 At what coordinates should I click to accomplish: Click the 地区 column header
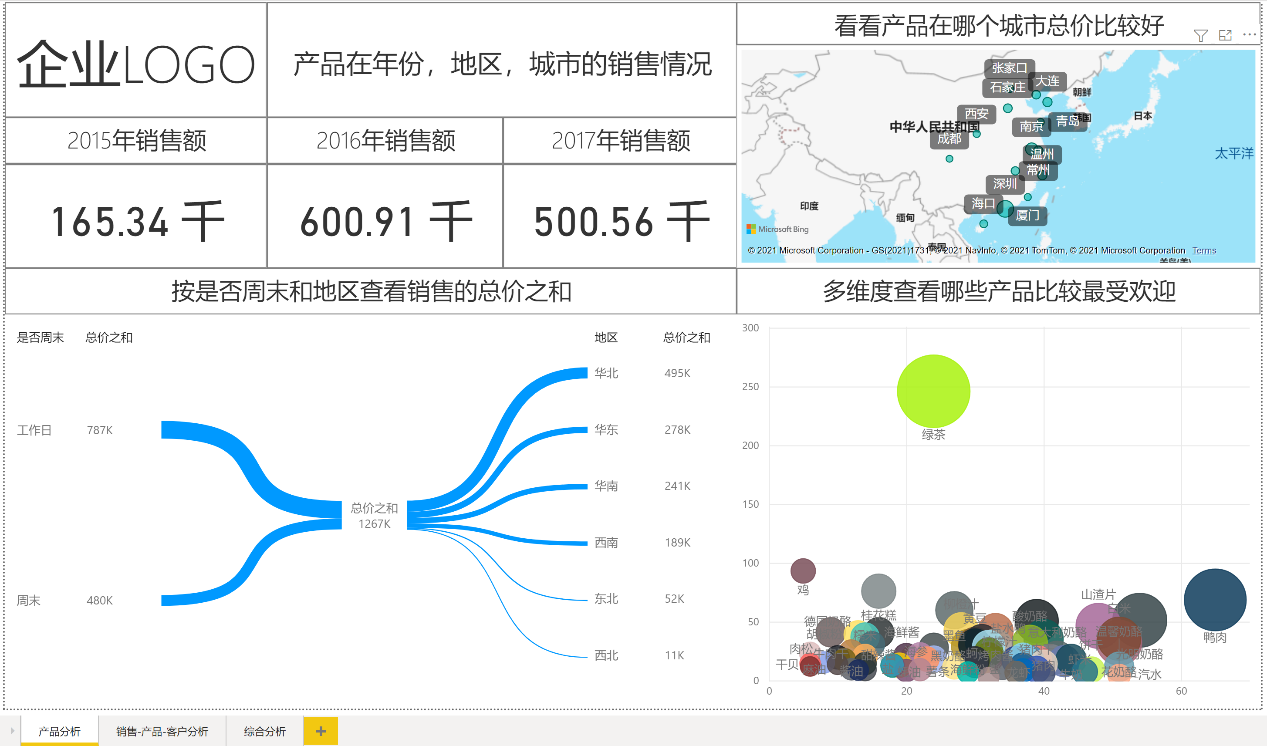point(606,338)
